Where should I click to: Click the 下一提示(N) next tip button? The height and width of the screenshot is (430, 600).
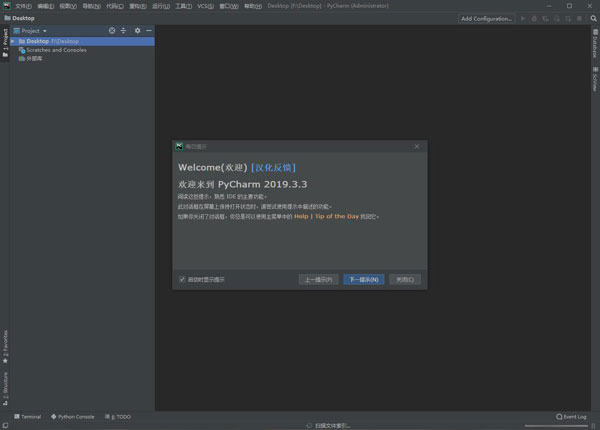[x=363, y=279]
